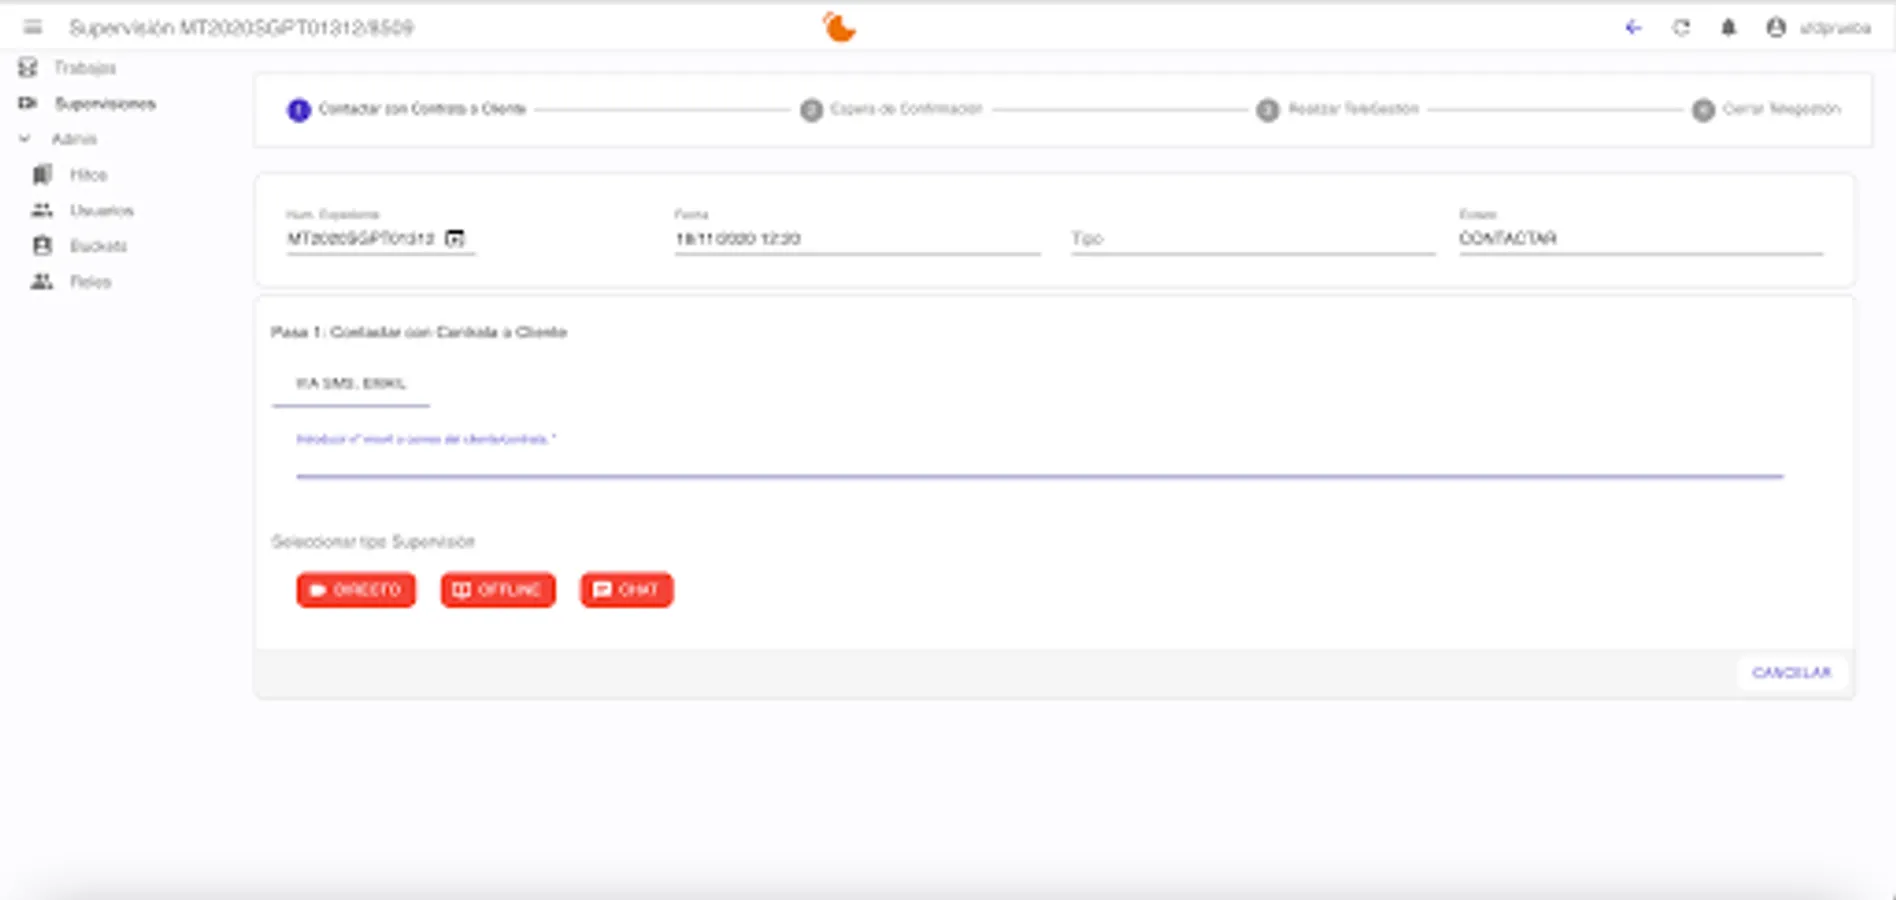Open Roles from the Admin section
1896x900 pixels.
pos(89,282)
